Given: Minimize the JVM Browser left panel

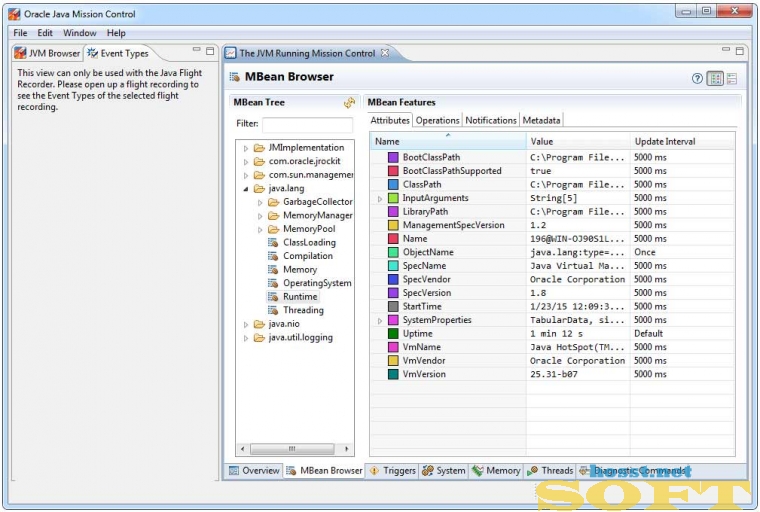Looking at the screenshot, I should click(x=196, y=49).
